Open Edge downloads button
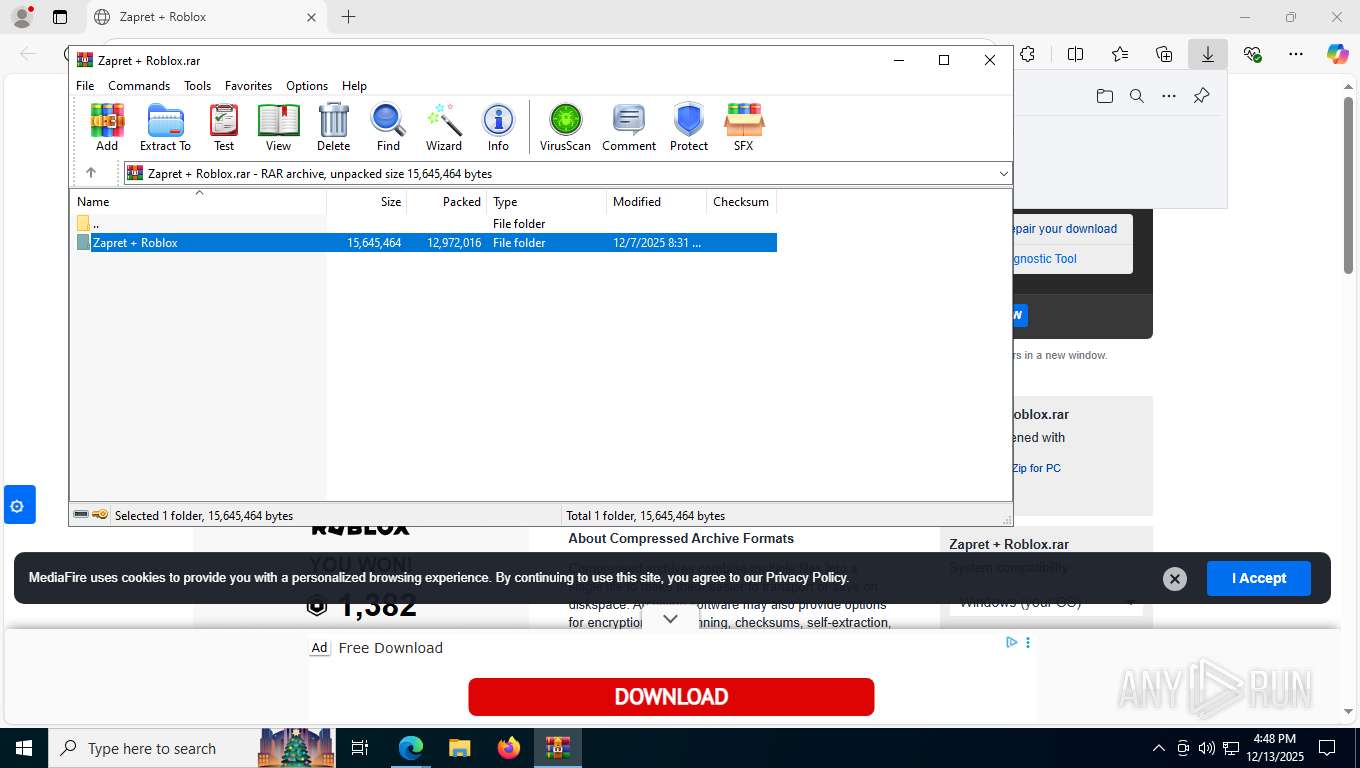This screenshot has height=768, width=1360. click(x=1207, y=54)
